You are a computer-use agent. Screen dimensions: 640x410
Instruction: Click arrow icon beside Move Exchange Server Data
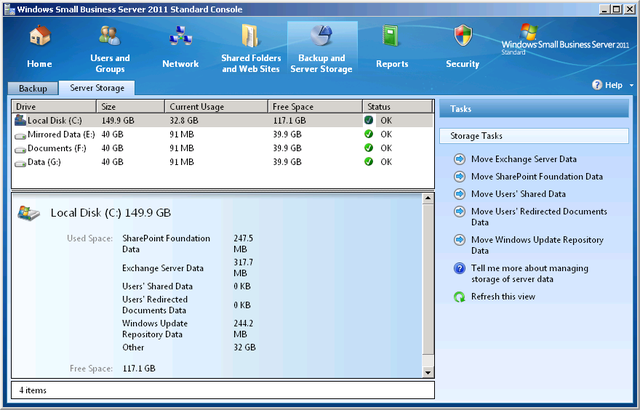460,159
